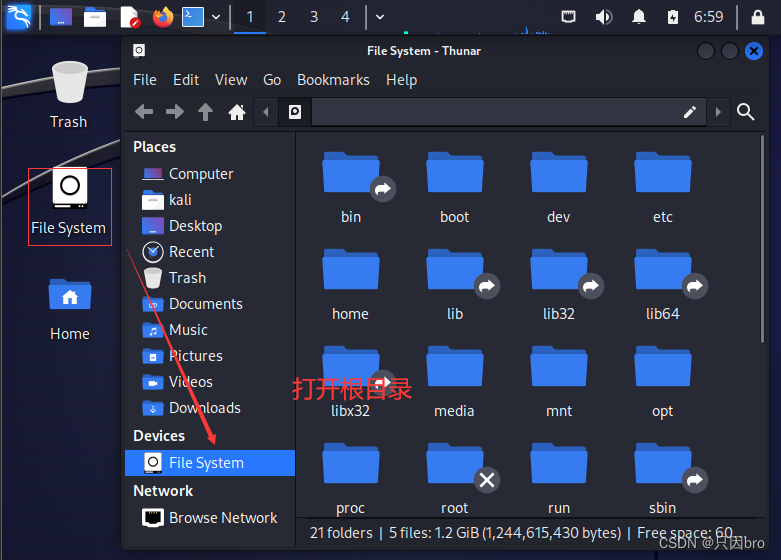This screenshot has height=560, width=781.
Task: Open Trash in Thunar sidebar
Action: [210, 278]
